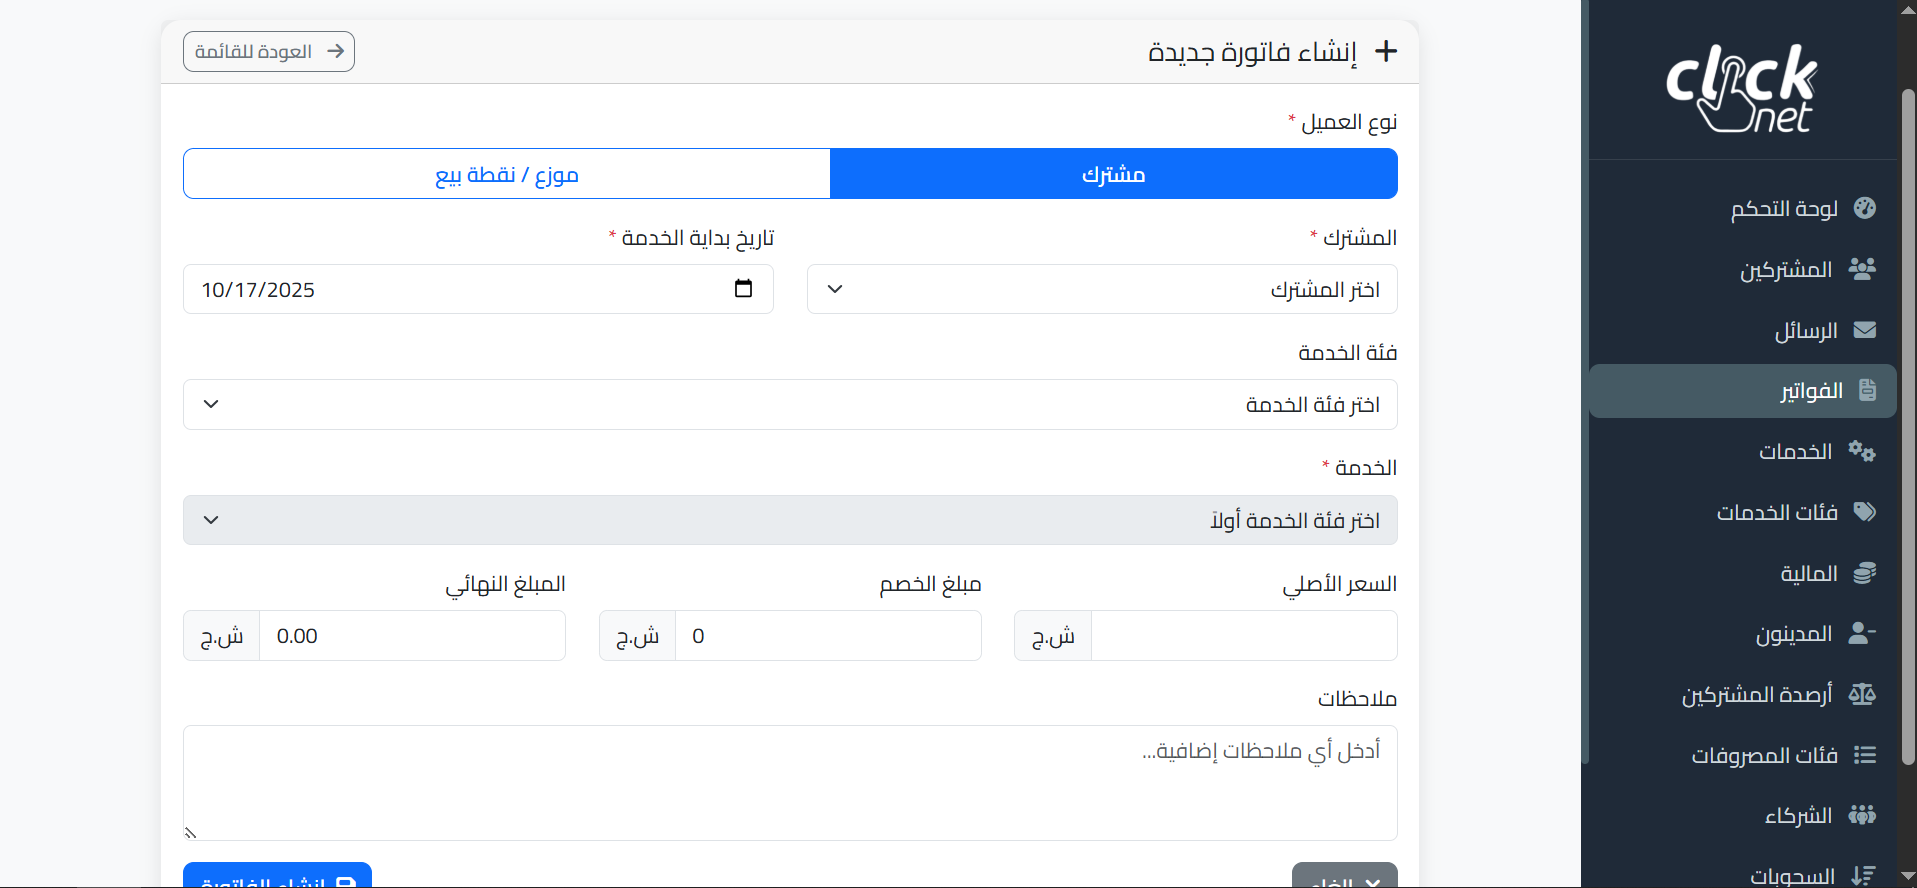The image size is (1917, 888).
Task: Click the messages envelope icon
Action: (x=1864, y=330)
